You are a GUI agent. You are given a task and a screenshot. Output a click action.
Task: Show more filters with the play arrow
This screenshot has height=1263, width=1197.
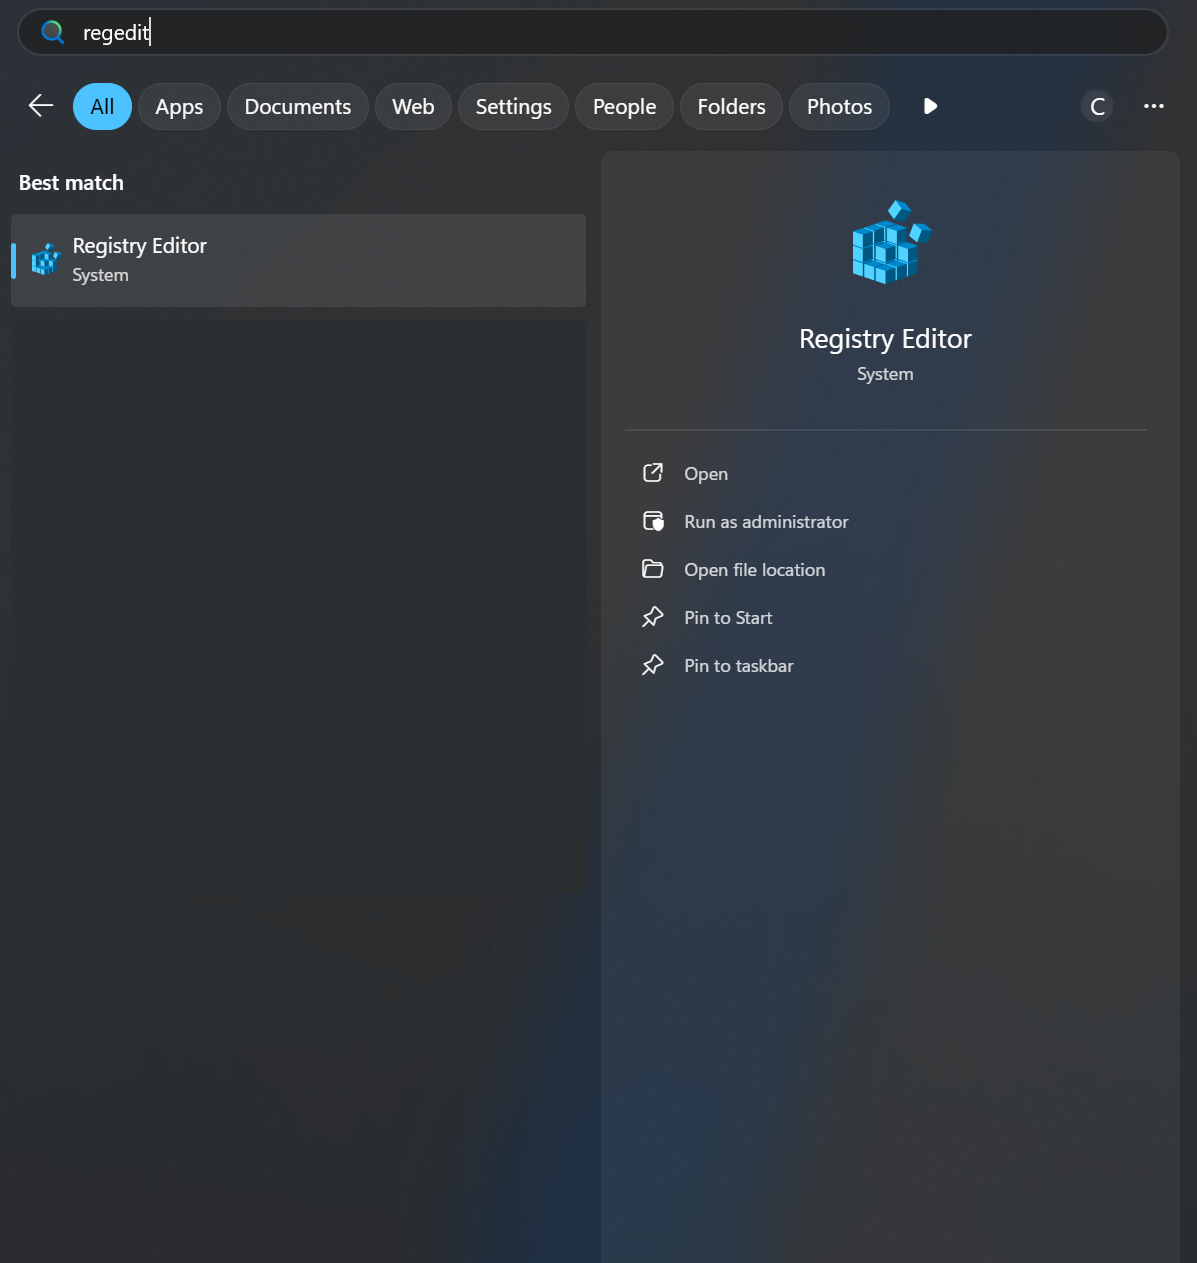930,106
